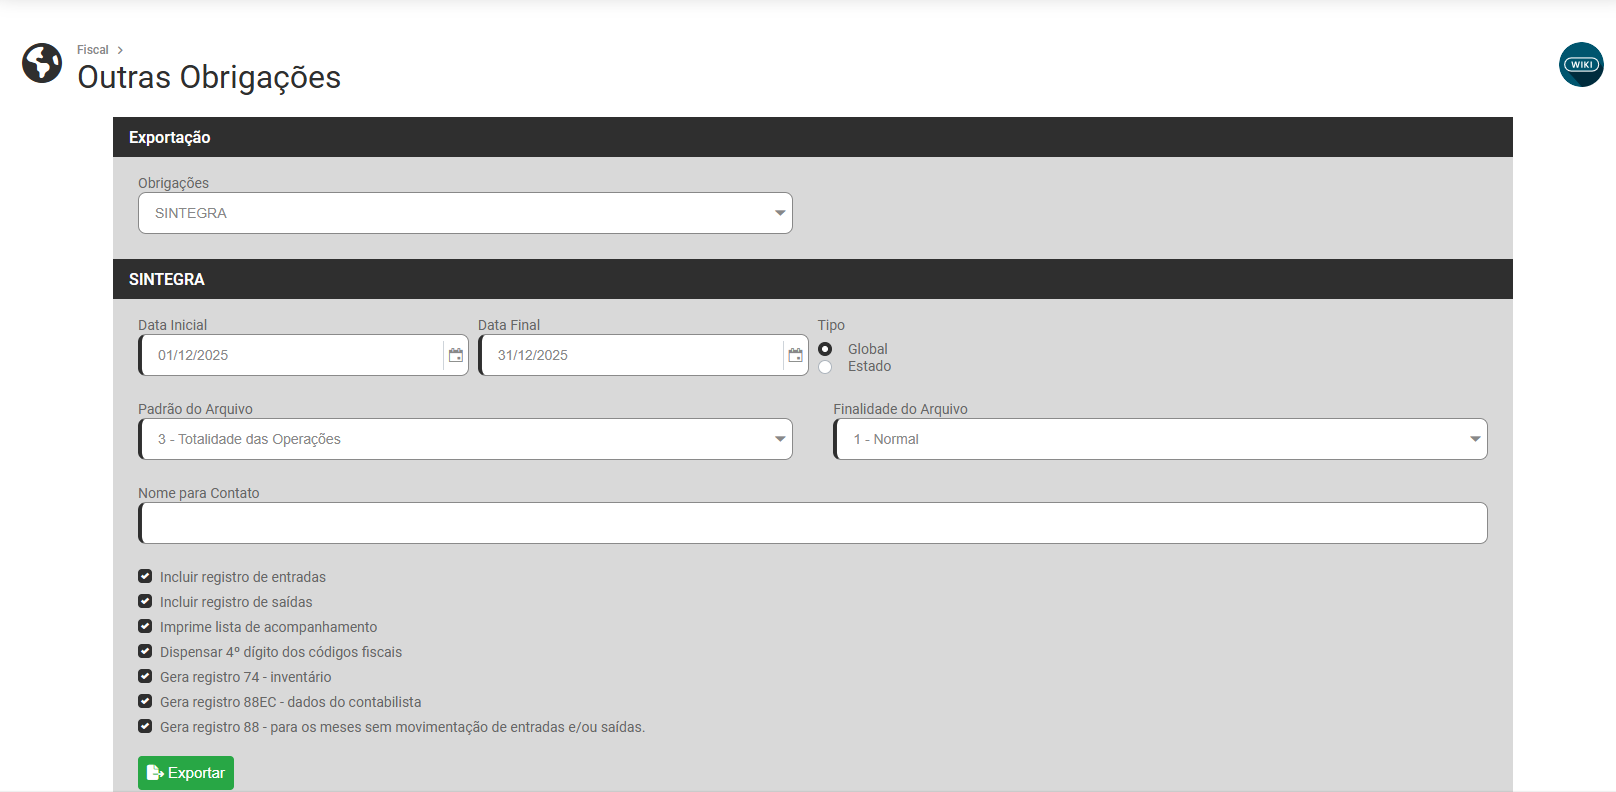
Task: Toggle Gera registro 88EC dados do contabilista
Action: 145,702
